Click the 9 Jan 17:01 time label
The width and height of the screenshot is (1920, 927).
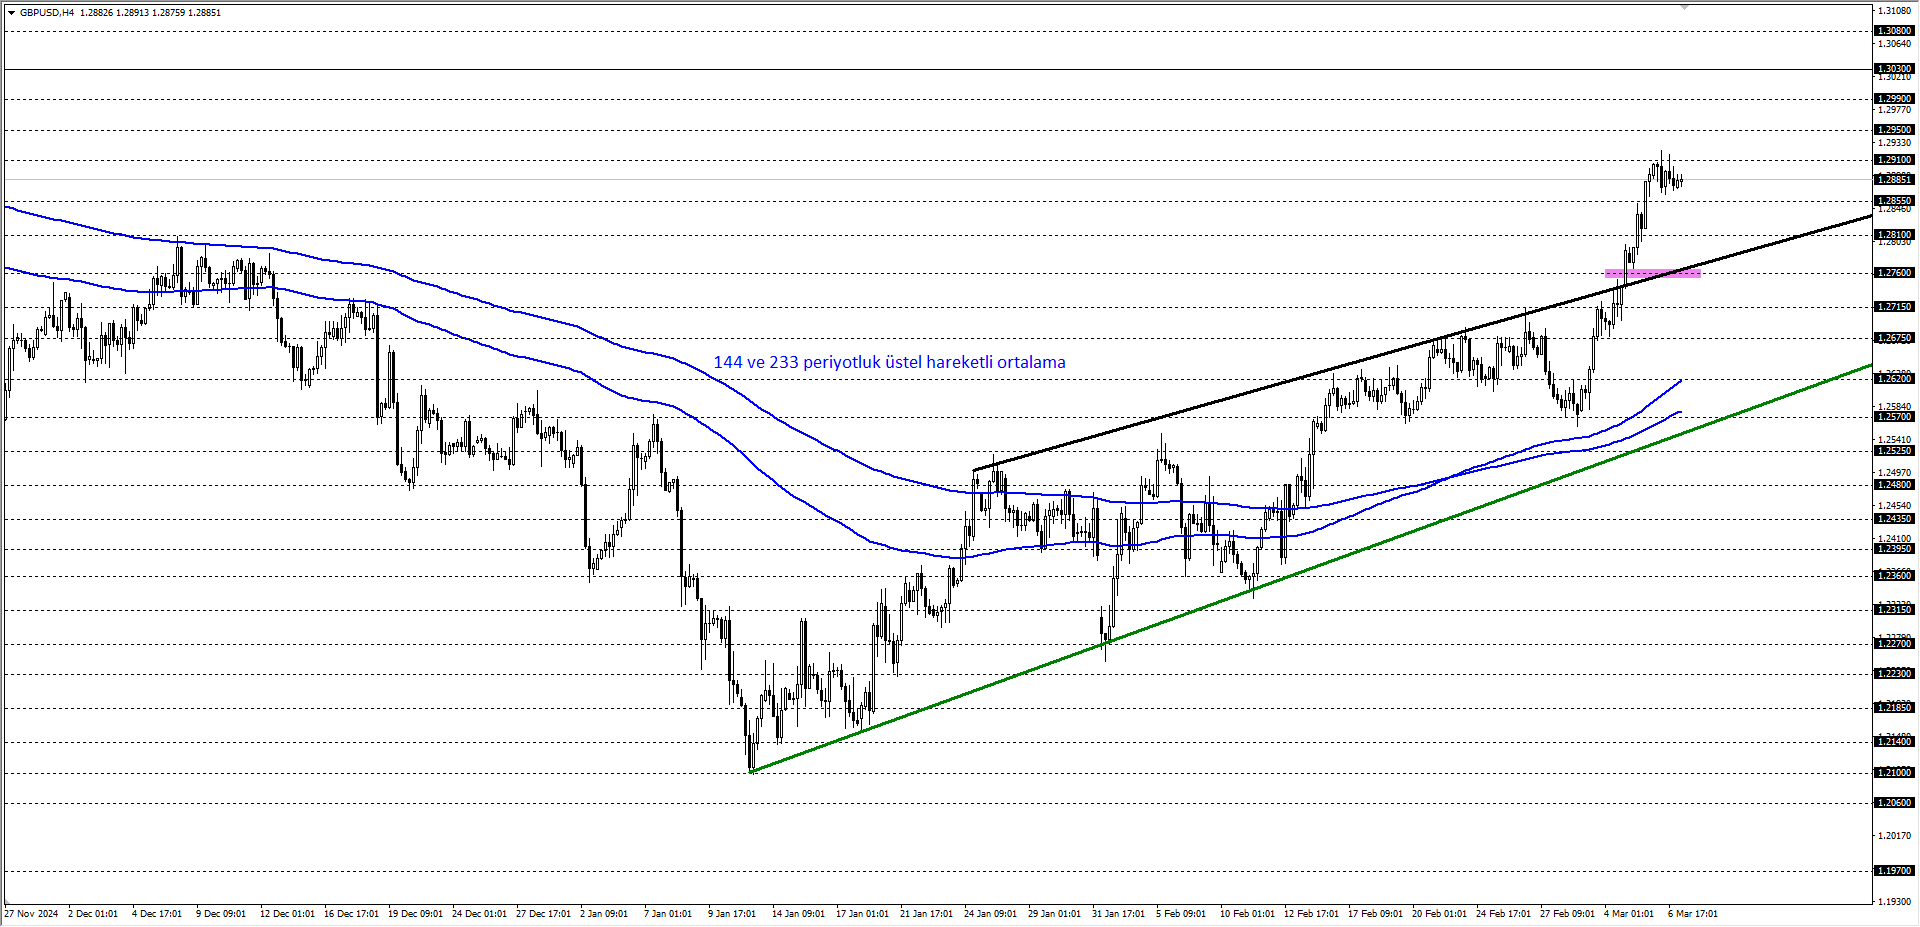[733, 914]
